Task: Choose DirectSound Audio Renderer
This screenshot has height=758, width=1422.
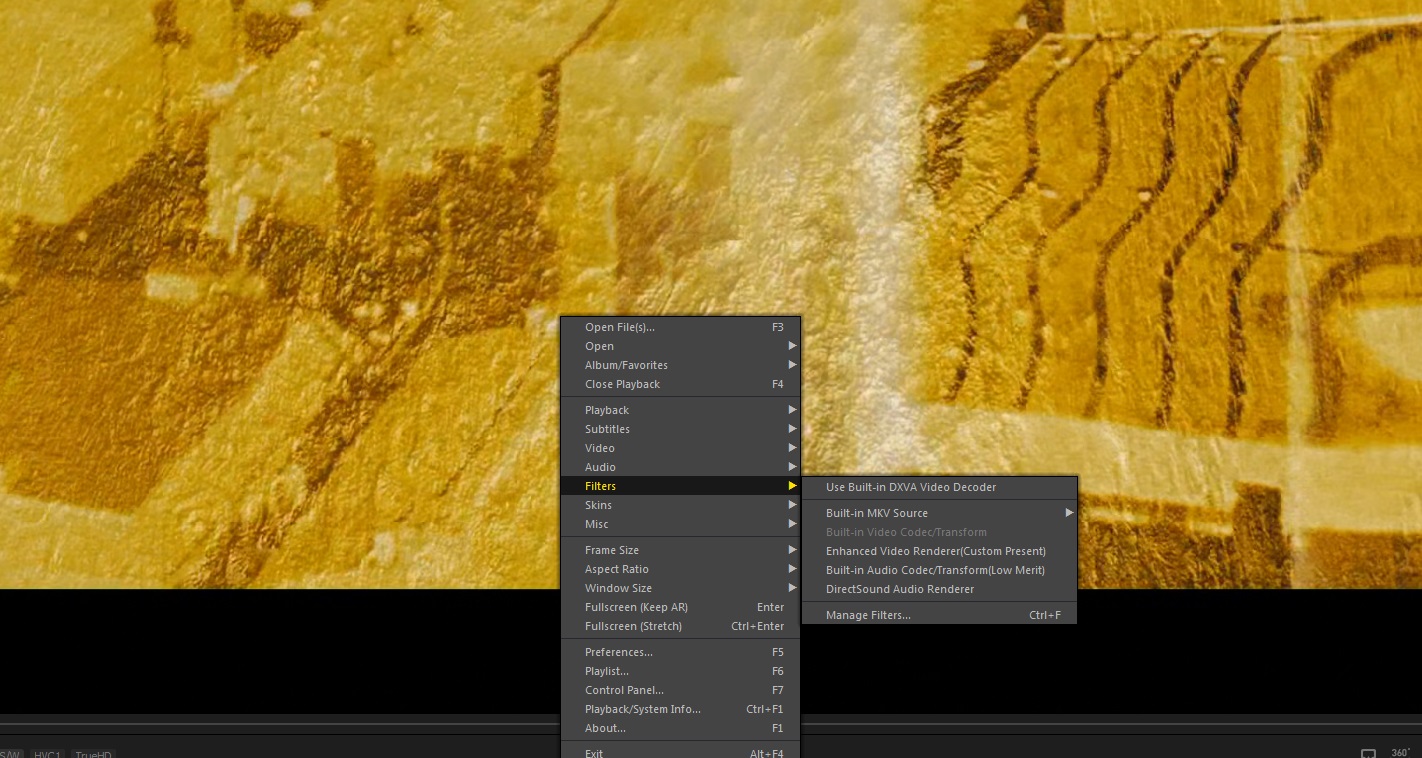Action: coord(899,589)
